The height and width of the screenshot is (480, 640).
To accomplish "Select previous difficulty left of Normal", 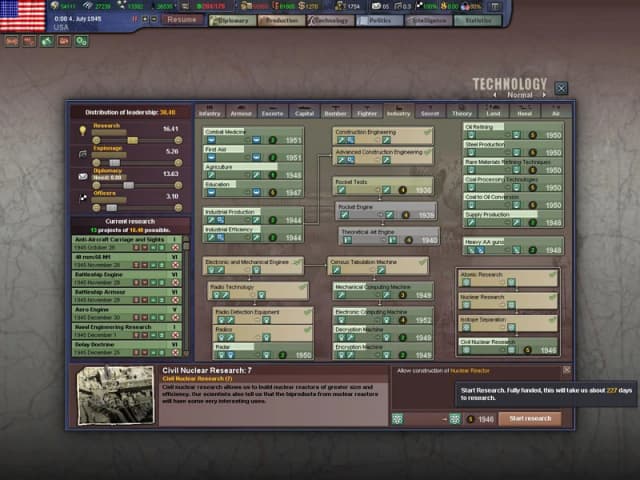I will [495, 95].
